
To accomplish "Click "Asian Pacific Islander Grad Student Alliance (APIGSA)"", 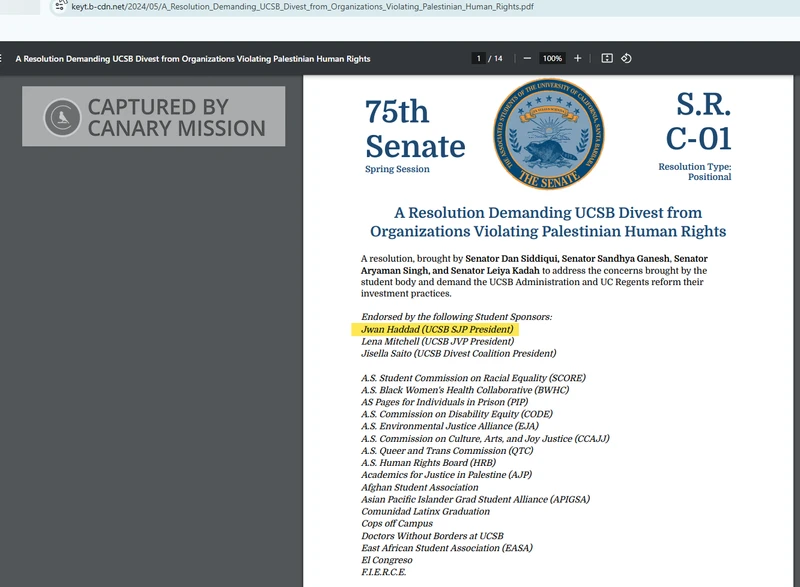I will pos(476,500).
